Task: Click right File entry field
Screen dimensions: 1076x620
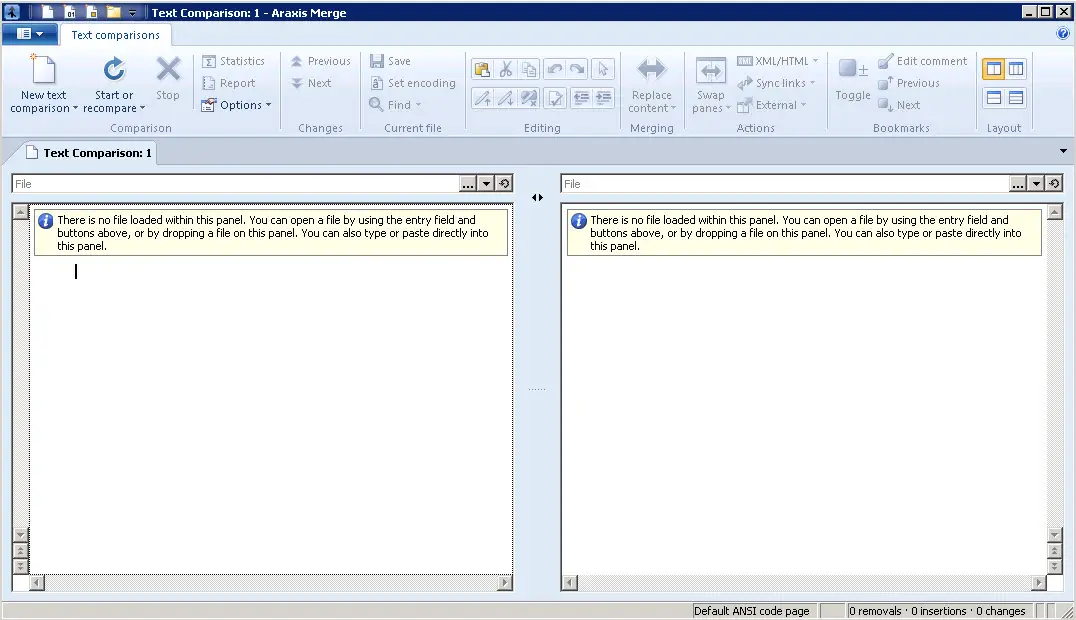Action: coord(785,183)
